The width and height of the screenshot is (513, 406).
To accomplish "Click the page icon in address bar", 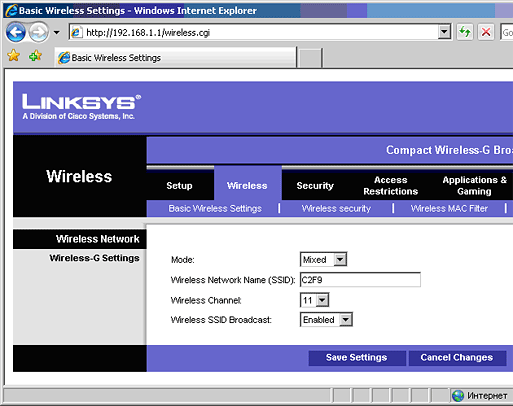I will pos(76,32).
